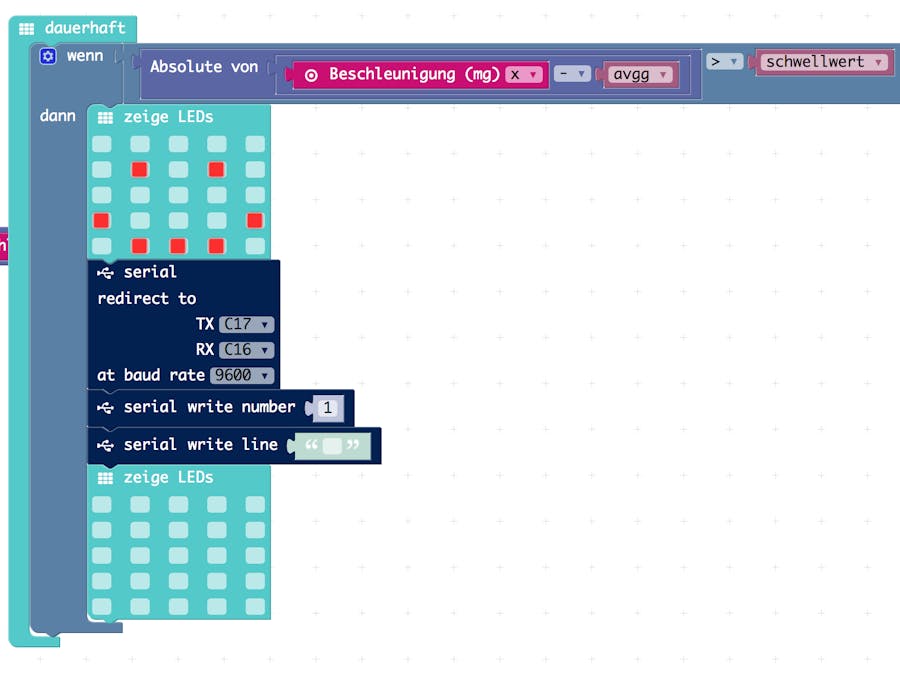Click the grid icon on the first zeige LEDs block

click(x=105, y=118)
